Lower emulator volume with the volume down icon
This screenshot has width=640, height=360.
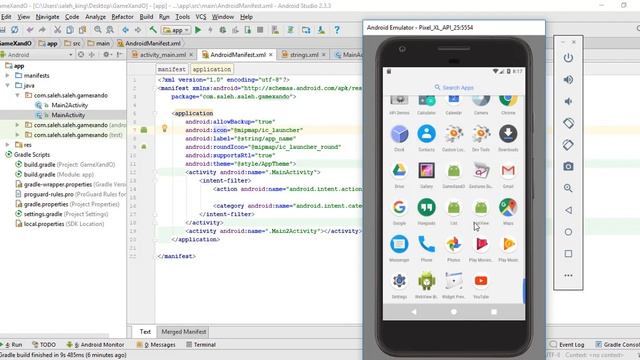[x=568, y=101]
